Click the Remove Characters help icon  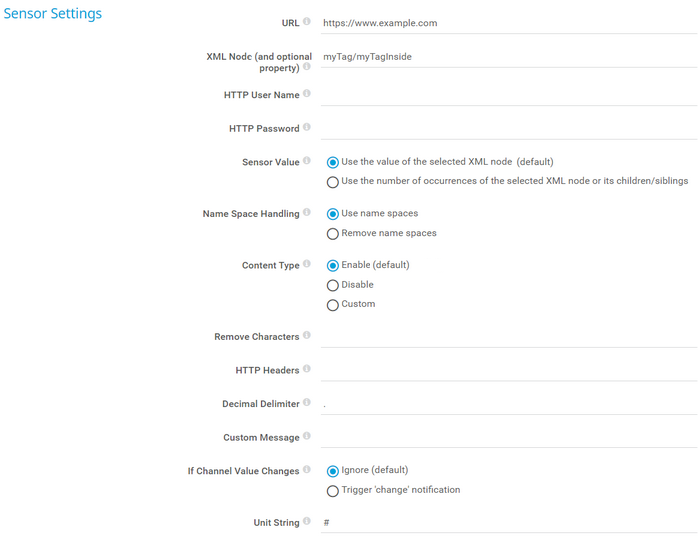point(307,336)
